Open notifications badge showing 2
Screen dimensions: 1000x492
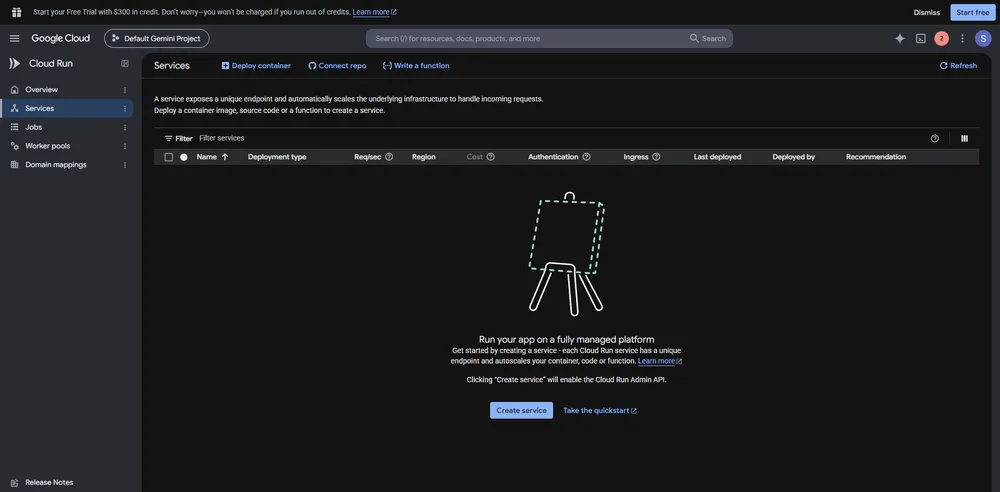coord(941,38)
